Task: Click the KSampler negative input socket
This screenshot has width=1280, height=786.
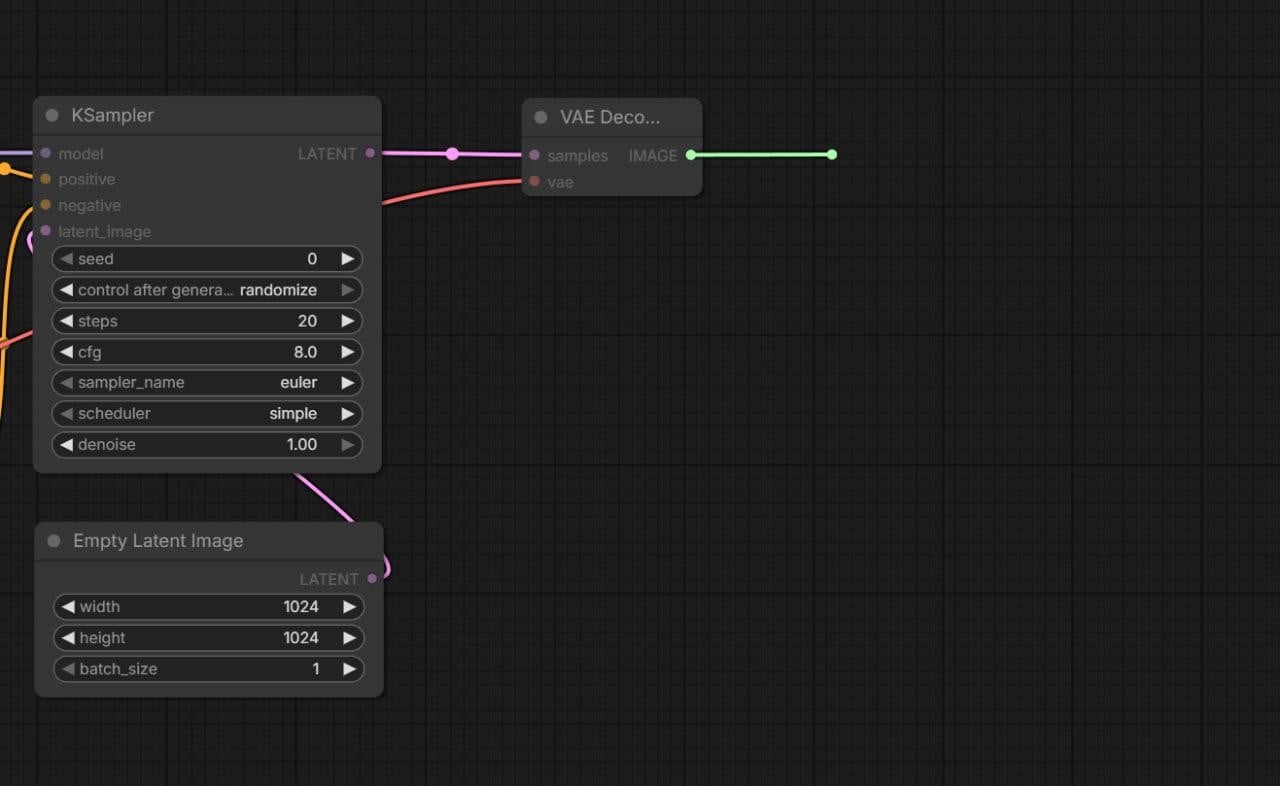Action: [46, 205]
